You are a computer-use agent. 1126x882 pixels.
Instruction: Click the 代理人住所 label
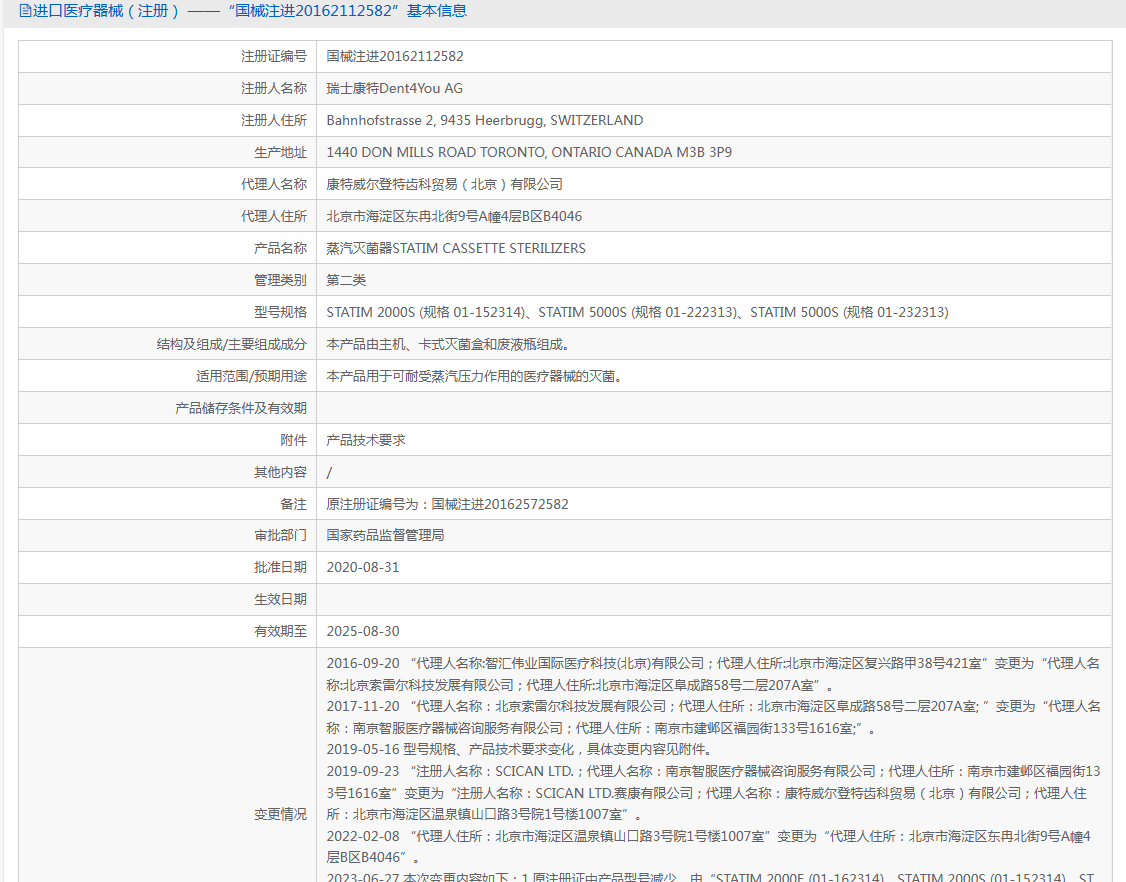coord(274,216)
